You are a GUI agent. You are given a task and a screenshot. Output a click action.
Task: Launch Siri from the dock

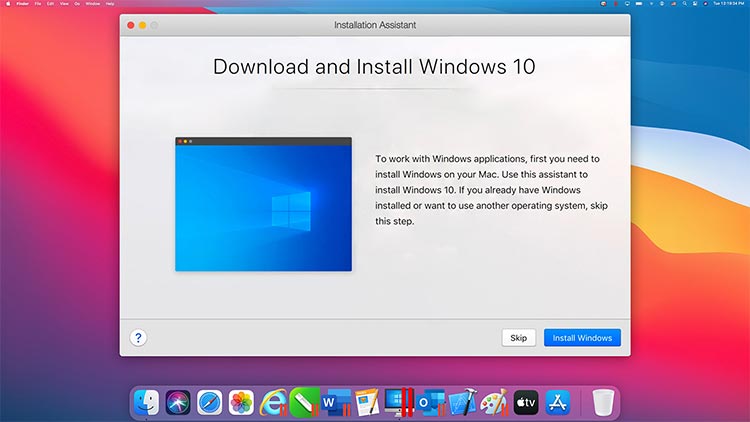(x=178, y=402)
